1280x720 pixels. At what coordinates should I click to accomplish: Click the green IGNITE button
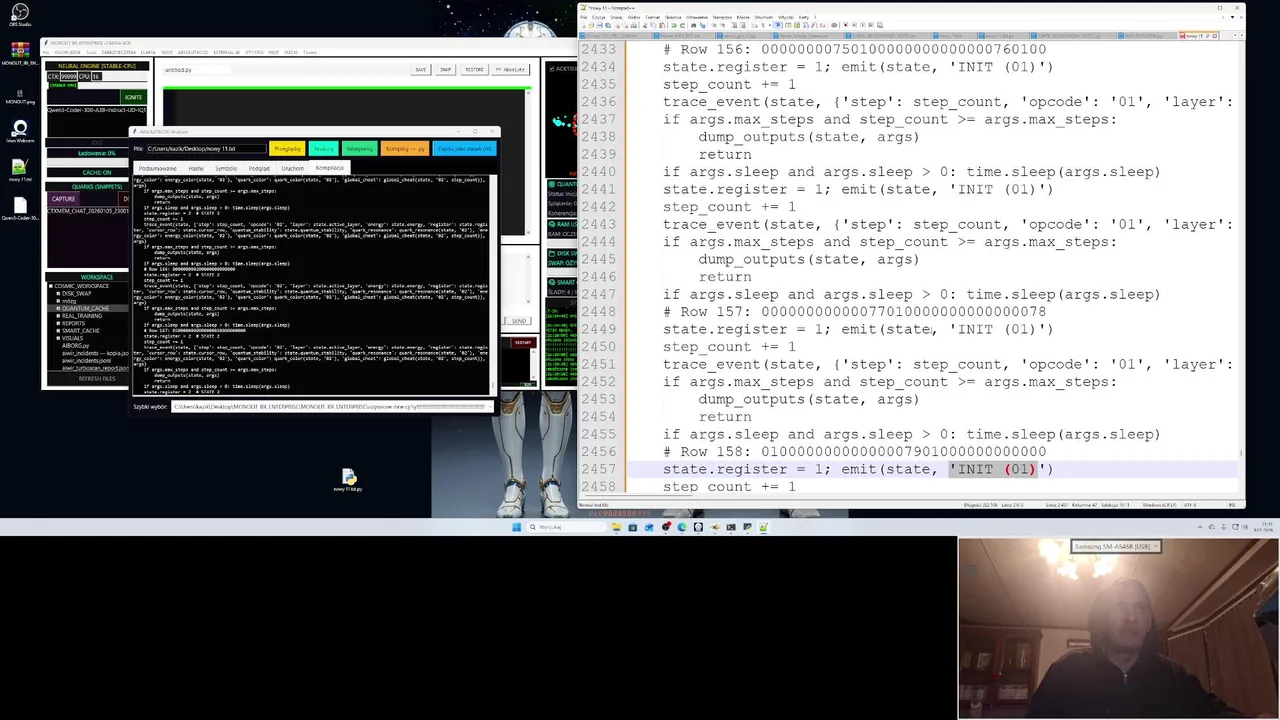[133, 97]
